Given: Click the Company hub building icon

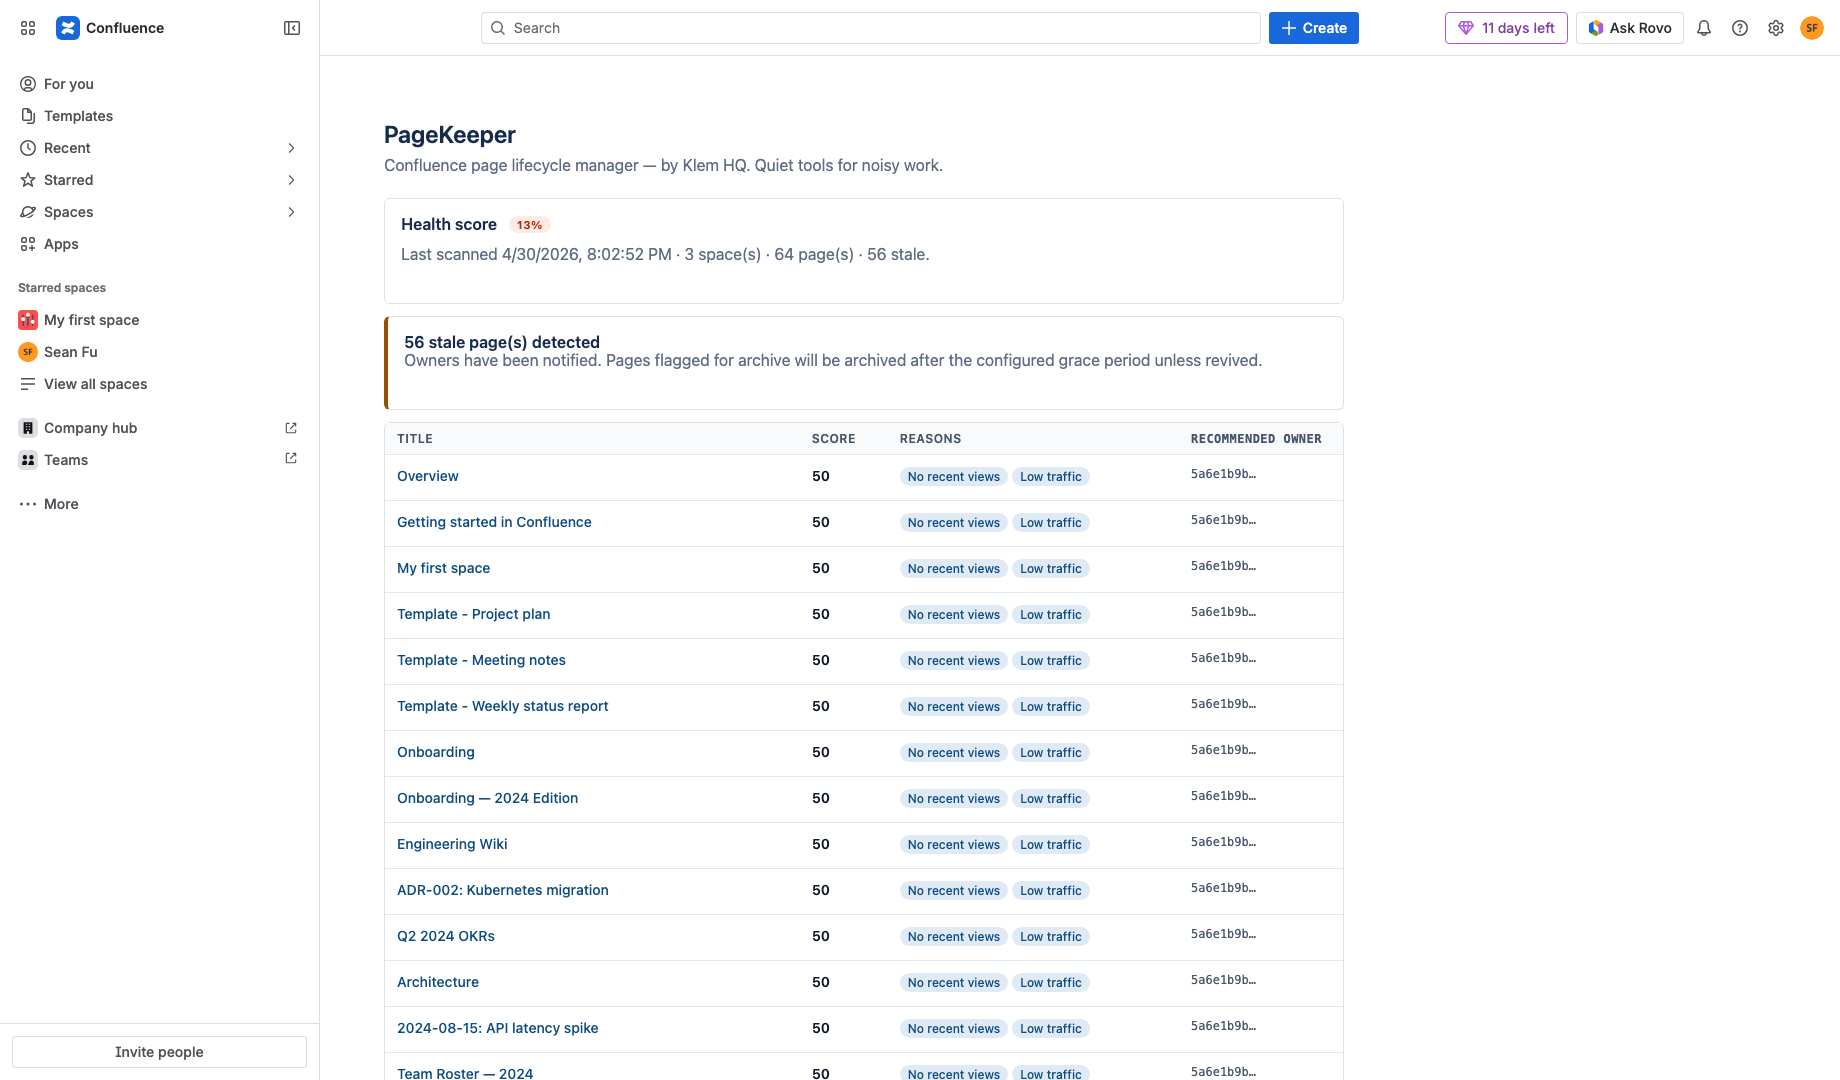Looking at the screenshot, I should pos(28,428).
